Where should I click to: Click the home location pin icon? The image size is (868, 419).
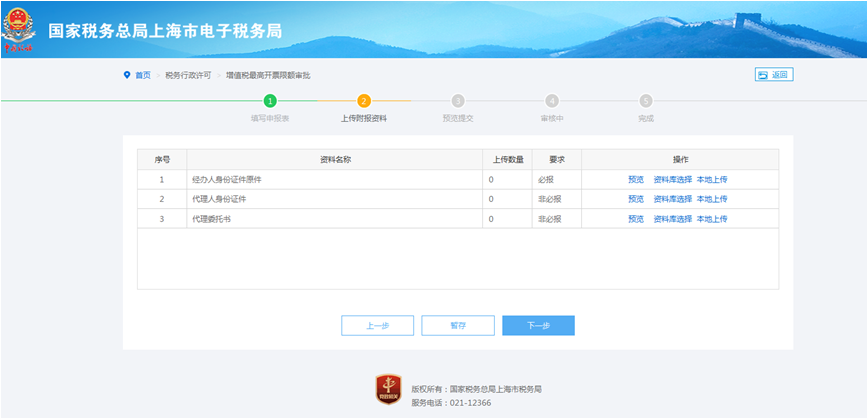point(127,75)
